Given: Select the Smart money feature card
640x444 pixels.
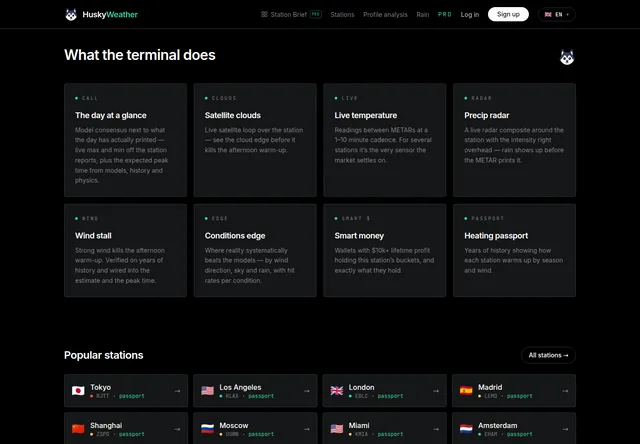Looking at the screenshot, I should [384, 250].
